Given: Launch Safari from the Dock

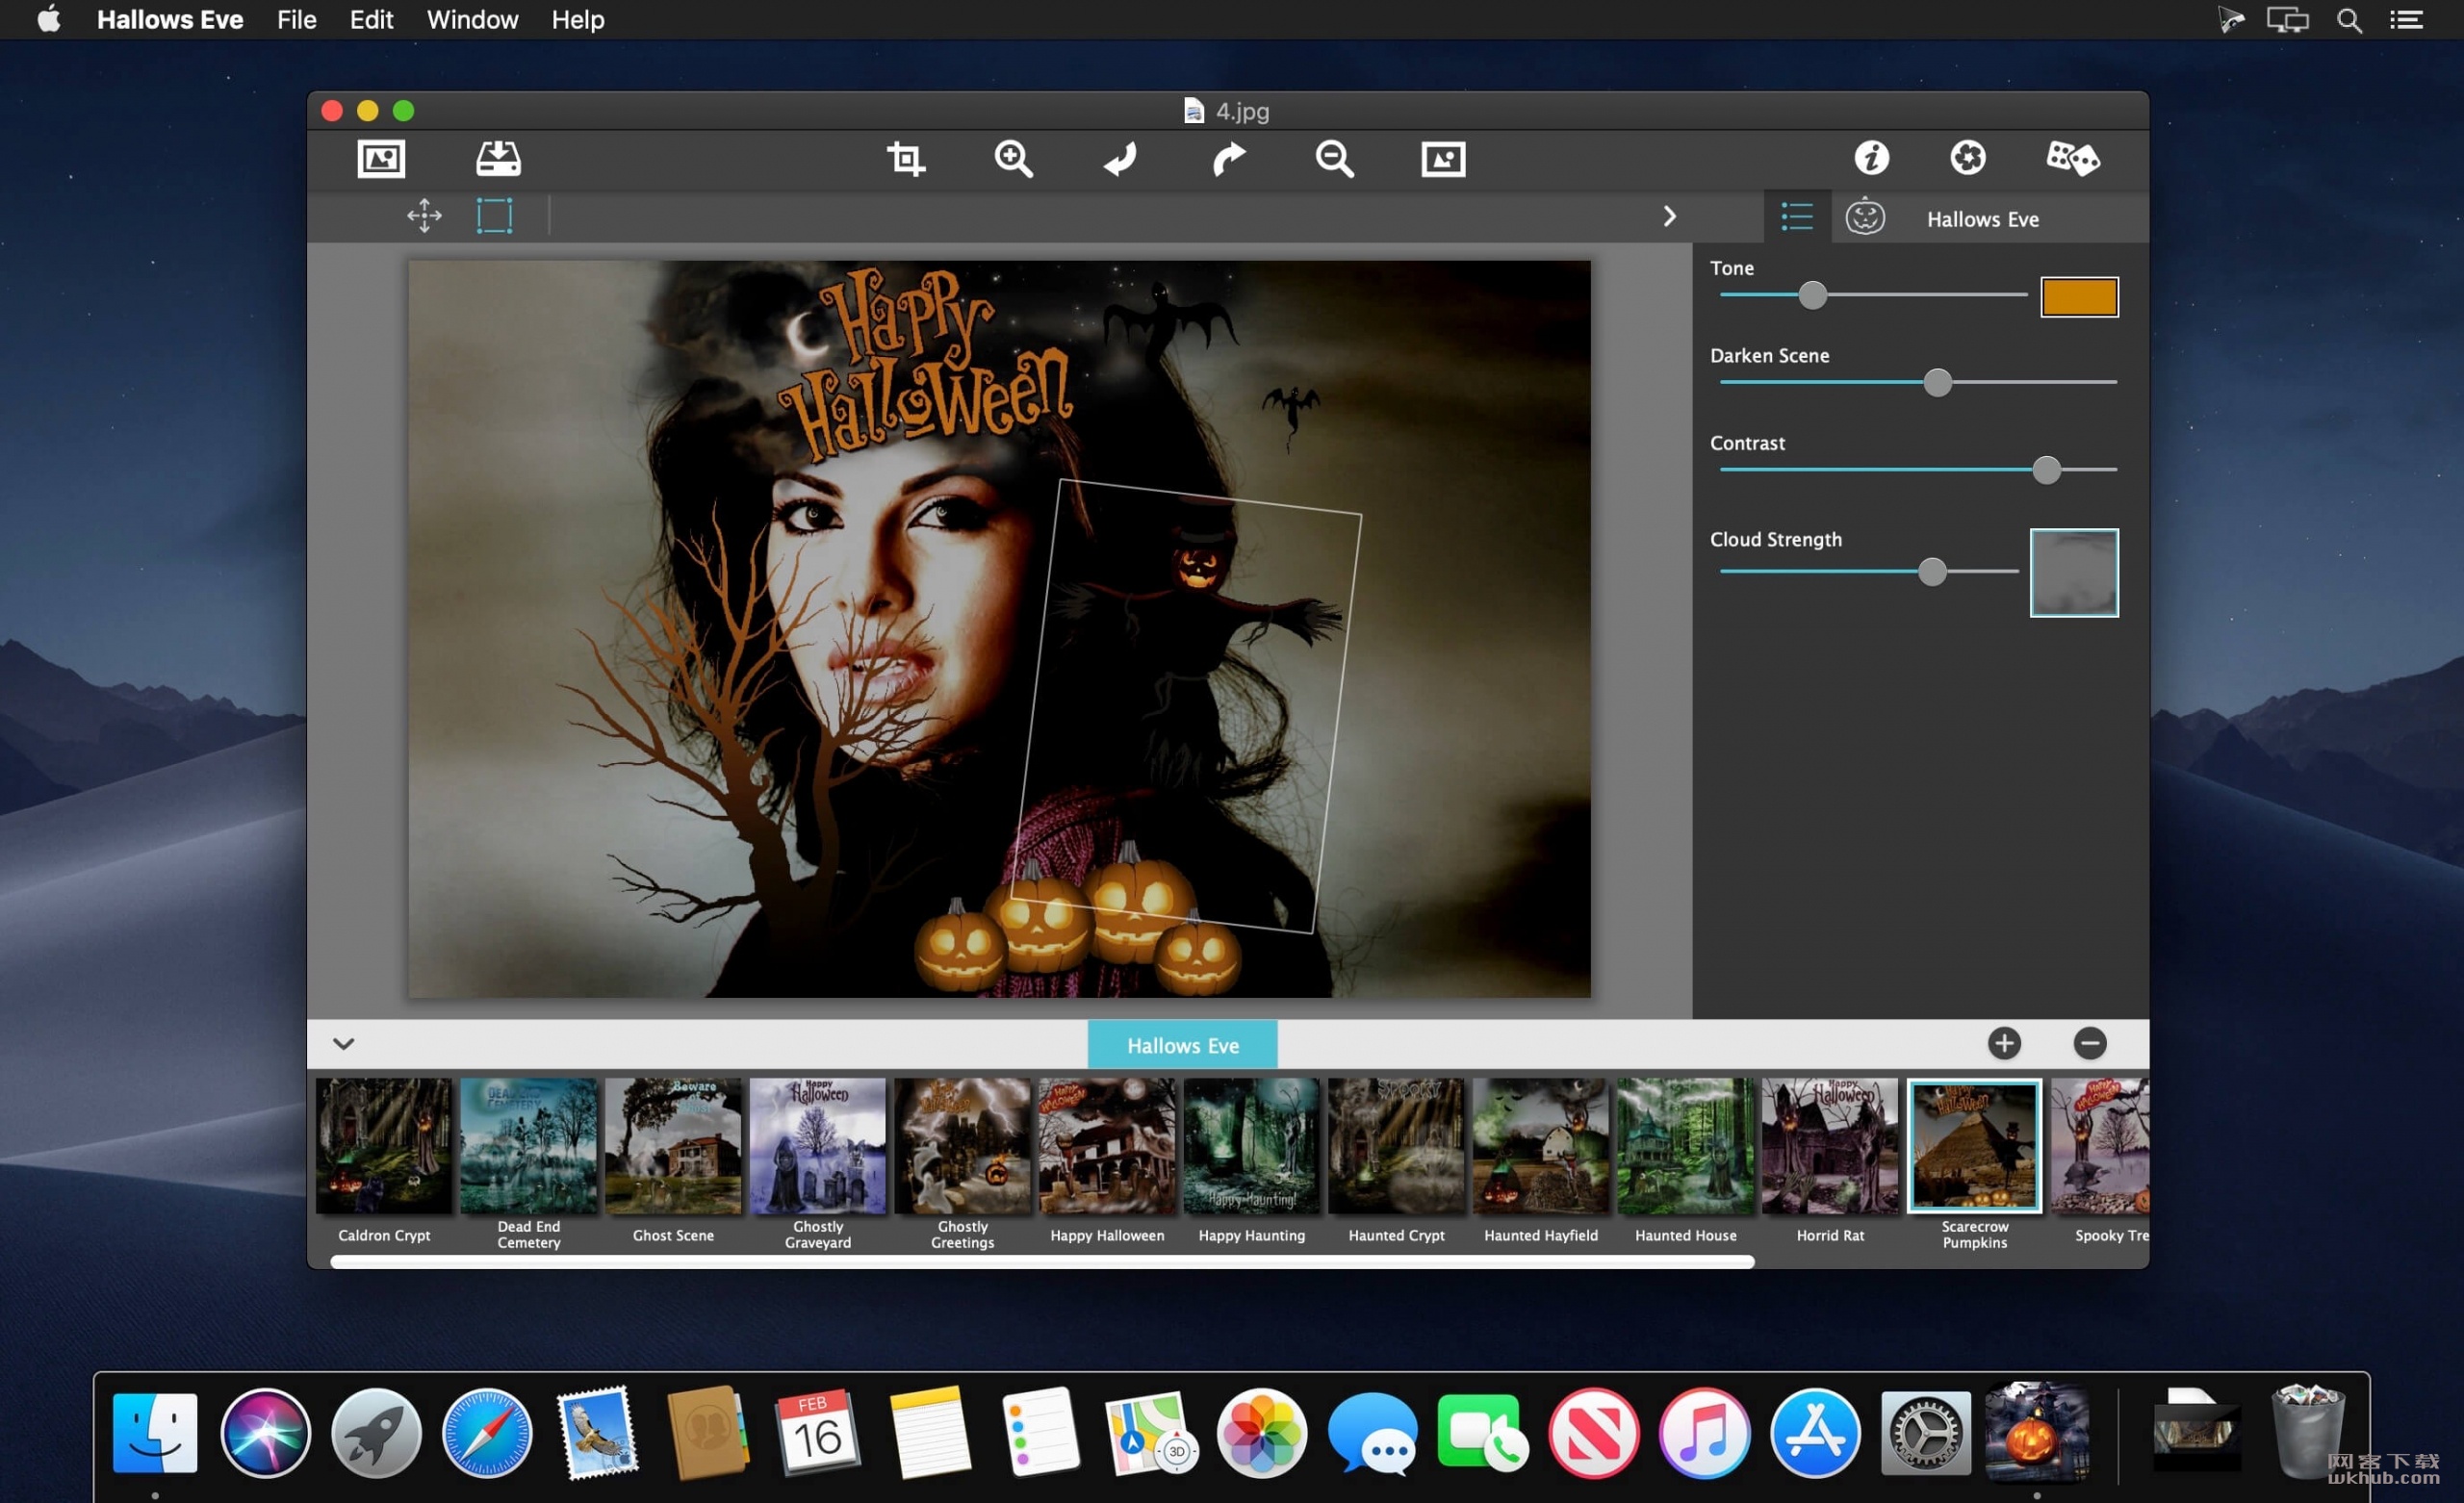Looking at the screenshot, I should pos(487,1432).
